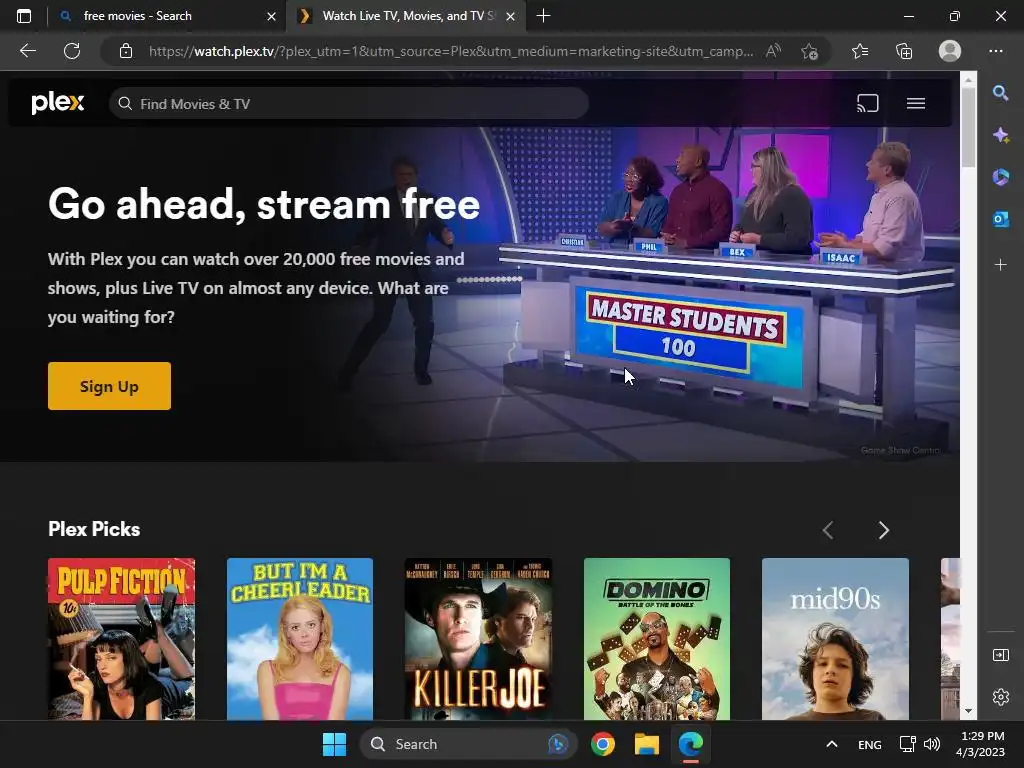Open the Pulp Fiction poster
This screenshot has height=768, width=1024.
click(x=121, y=639)
